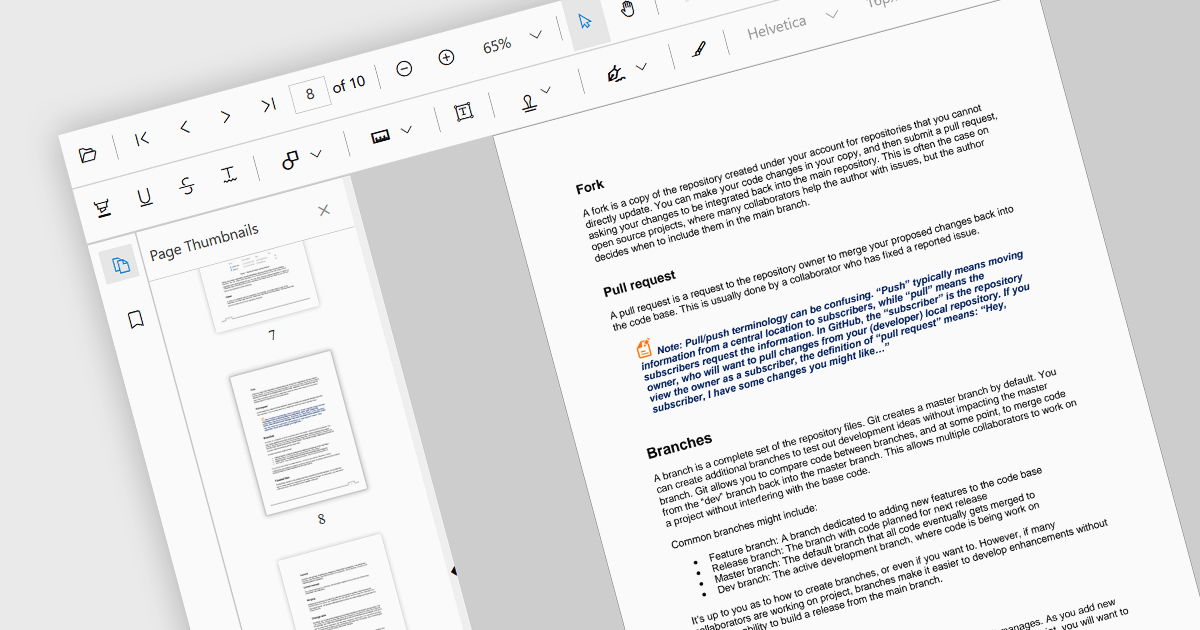Toggle the text selection arrow tool
This screenshot has width=1200, height=630.
(585, 21)
